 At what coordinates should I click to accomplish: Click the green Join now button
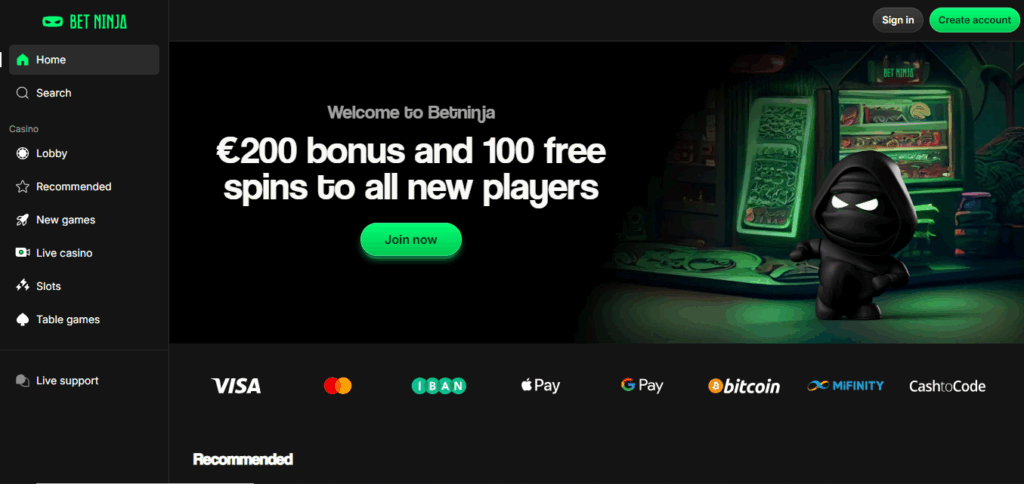tap(411, 240)
